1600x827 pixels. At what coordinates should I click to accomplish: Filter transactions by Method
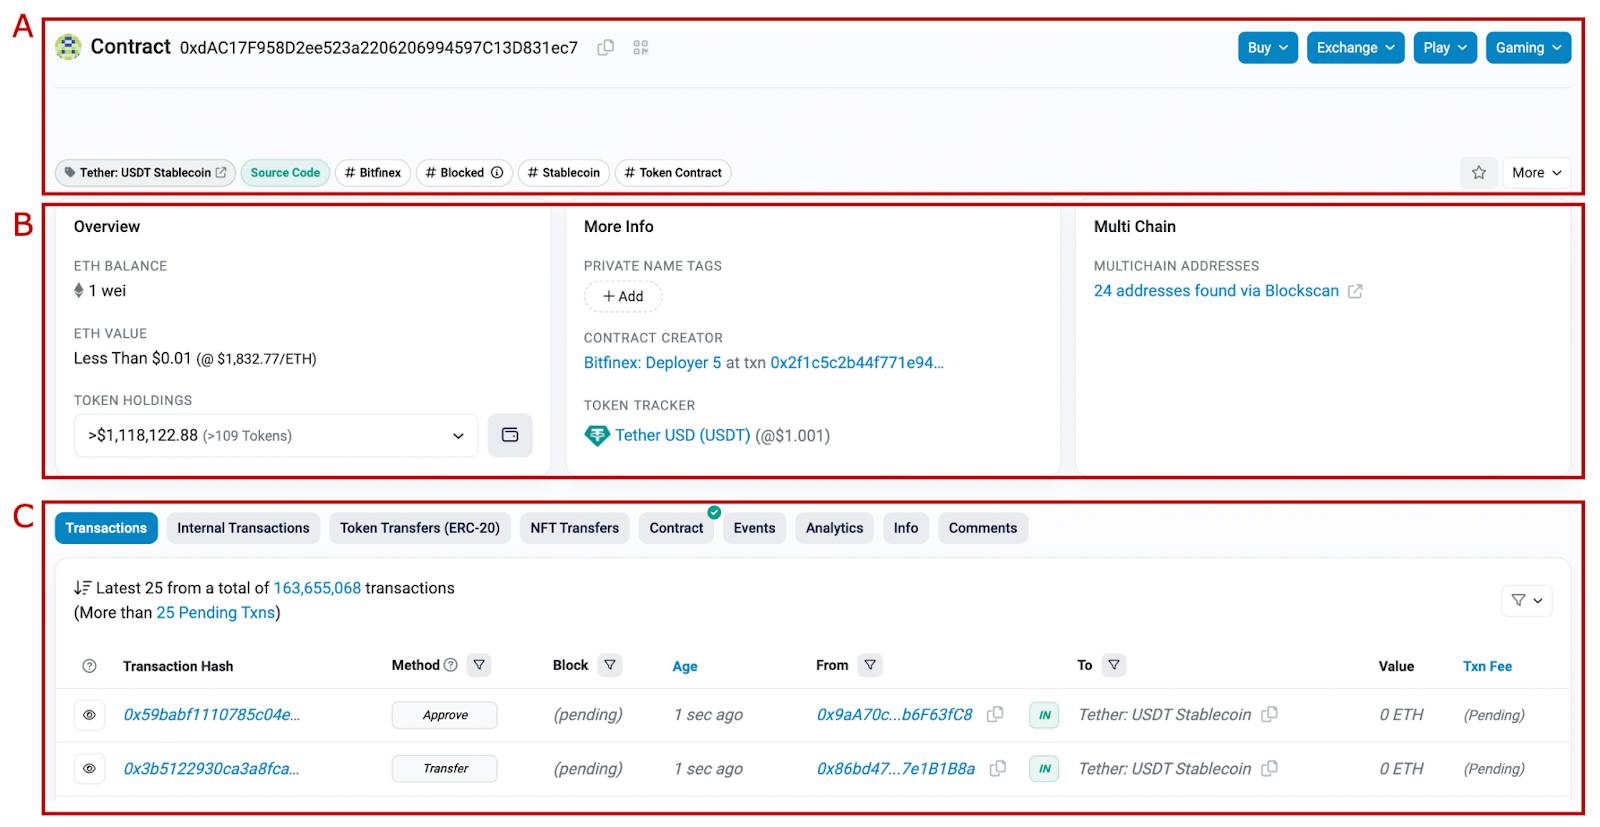pyautogui.click(x=479, y=665)
